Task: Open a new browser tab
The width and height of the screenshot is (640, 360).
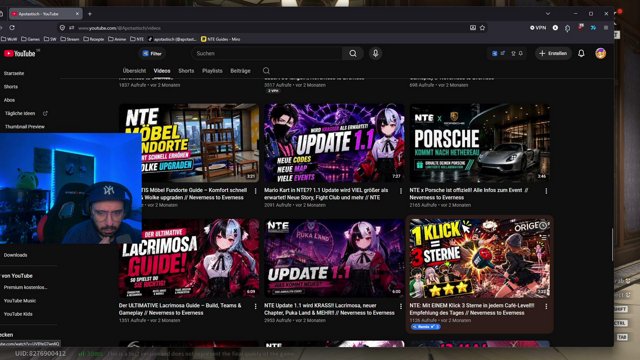Action: (x=90, y=14)
